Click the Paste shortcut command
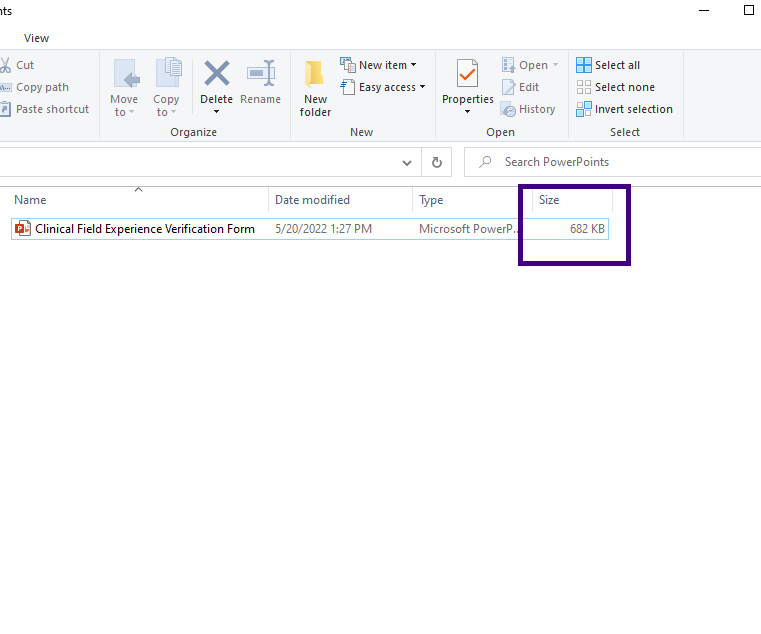The height and width of the screenshot is (634, 761). [x=45, y=109]
